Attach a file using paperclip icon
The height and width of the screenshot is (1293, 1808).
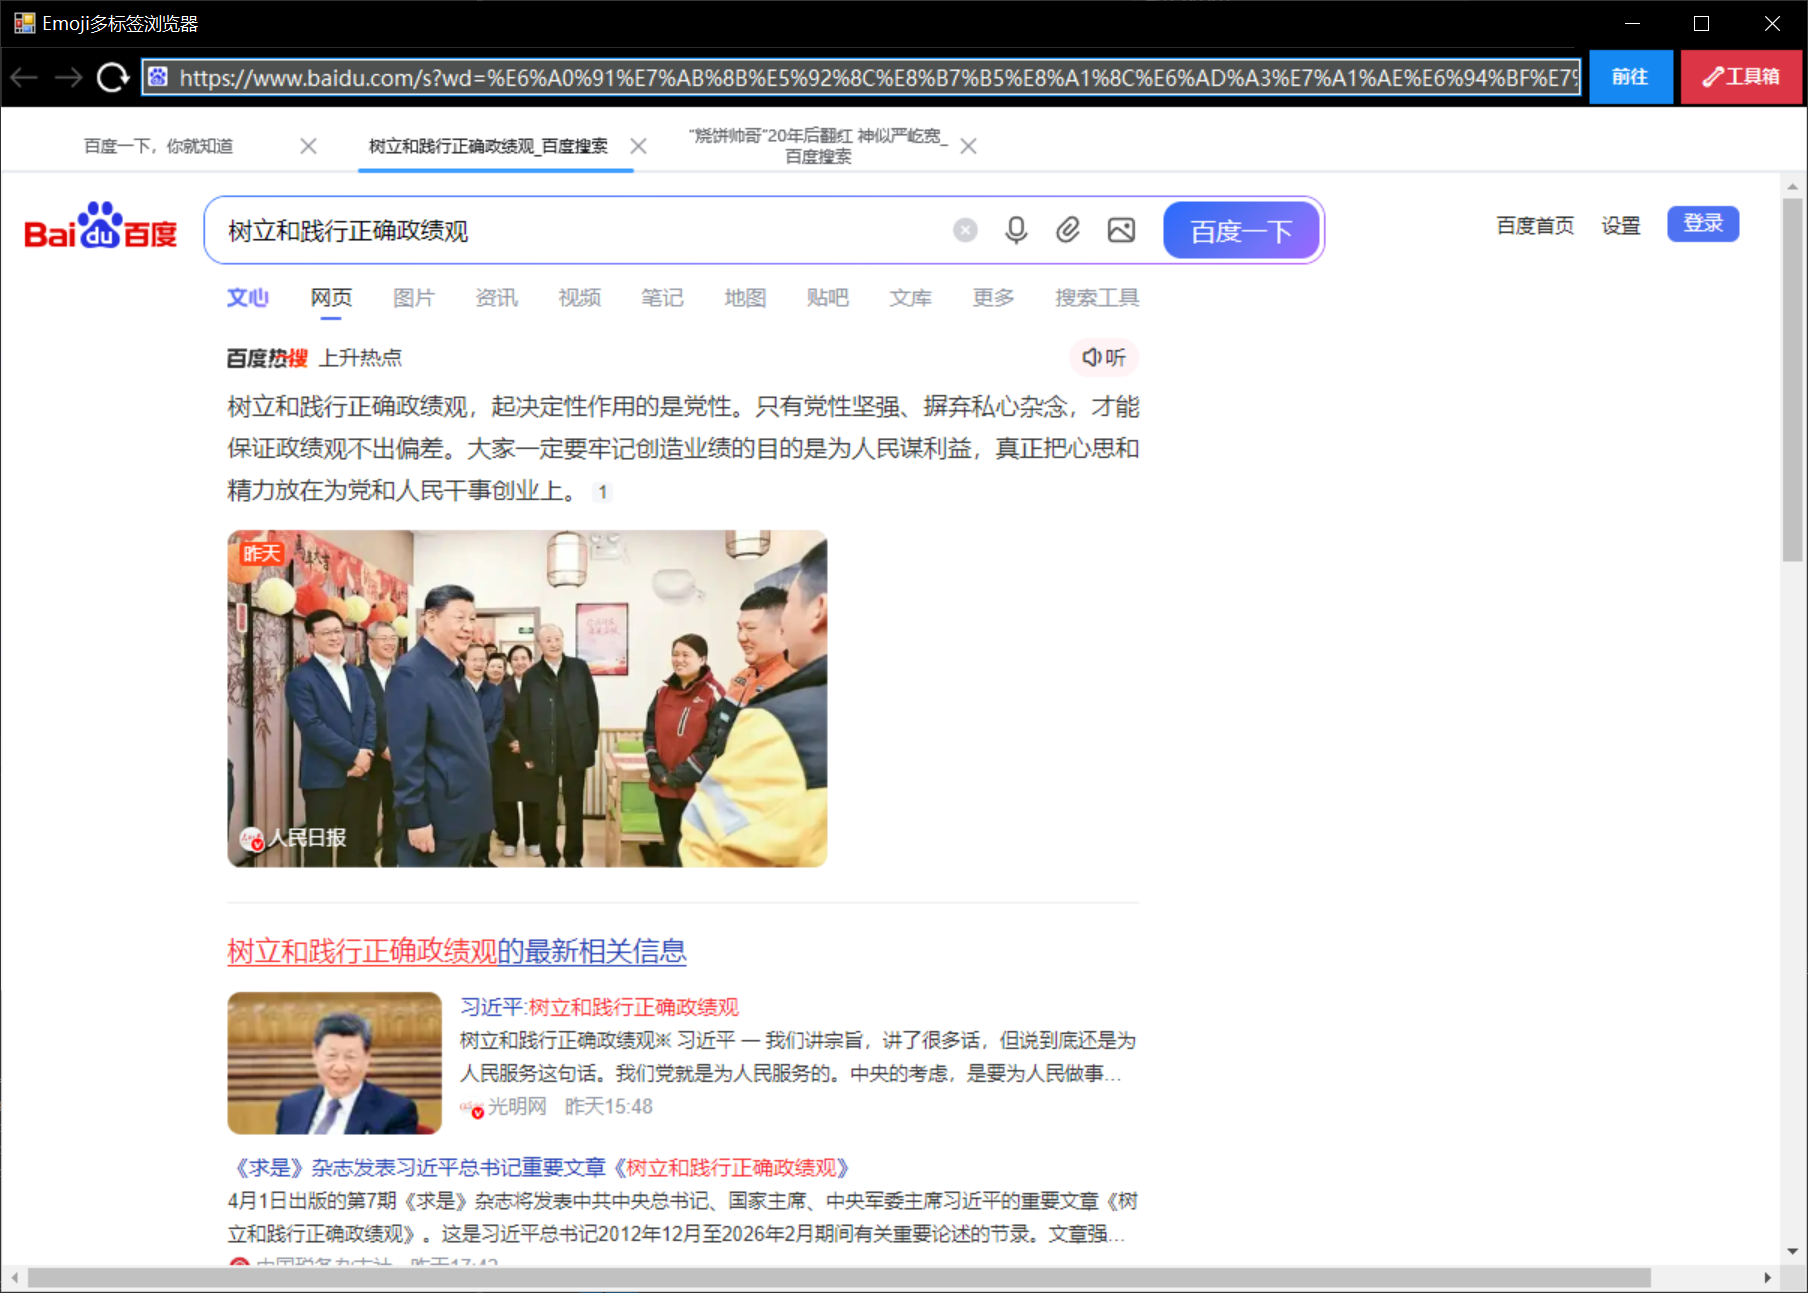1068,231
